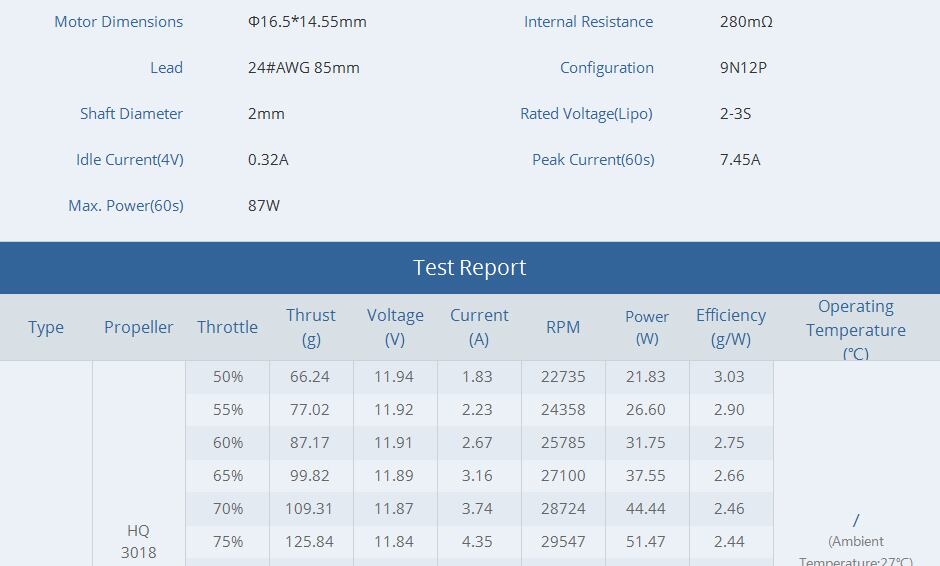Select the 50% throttle row cell
This screenshot has height=566, width=940.
228,377
